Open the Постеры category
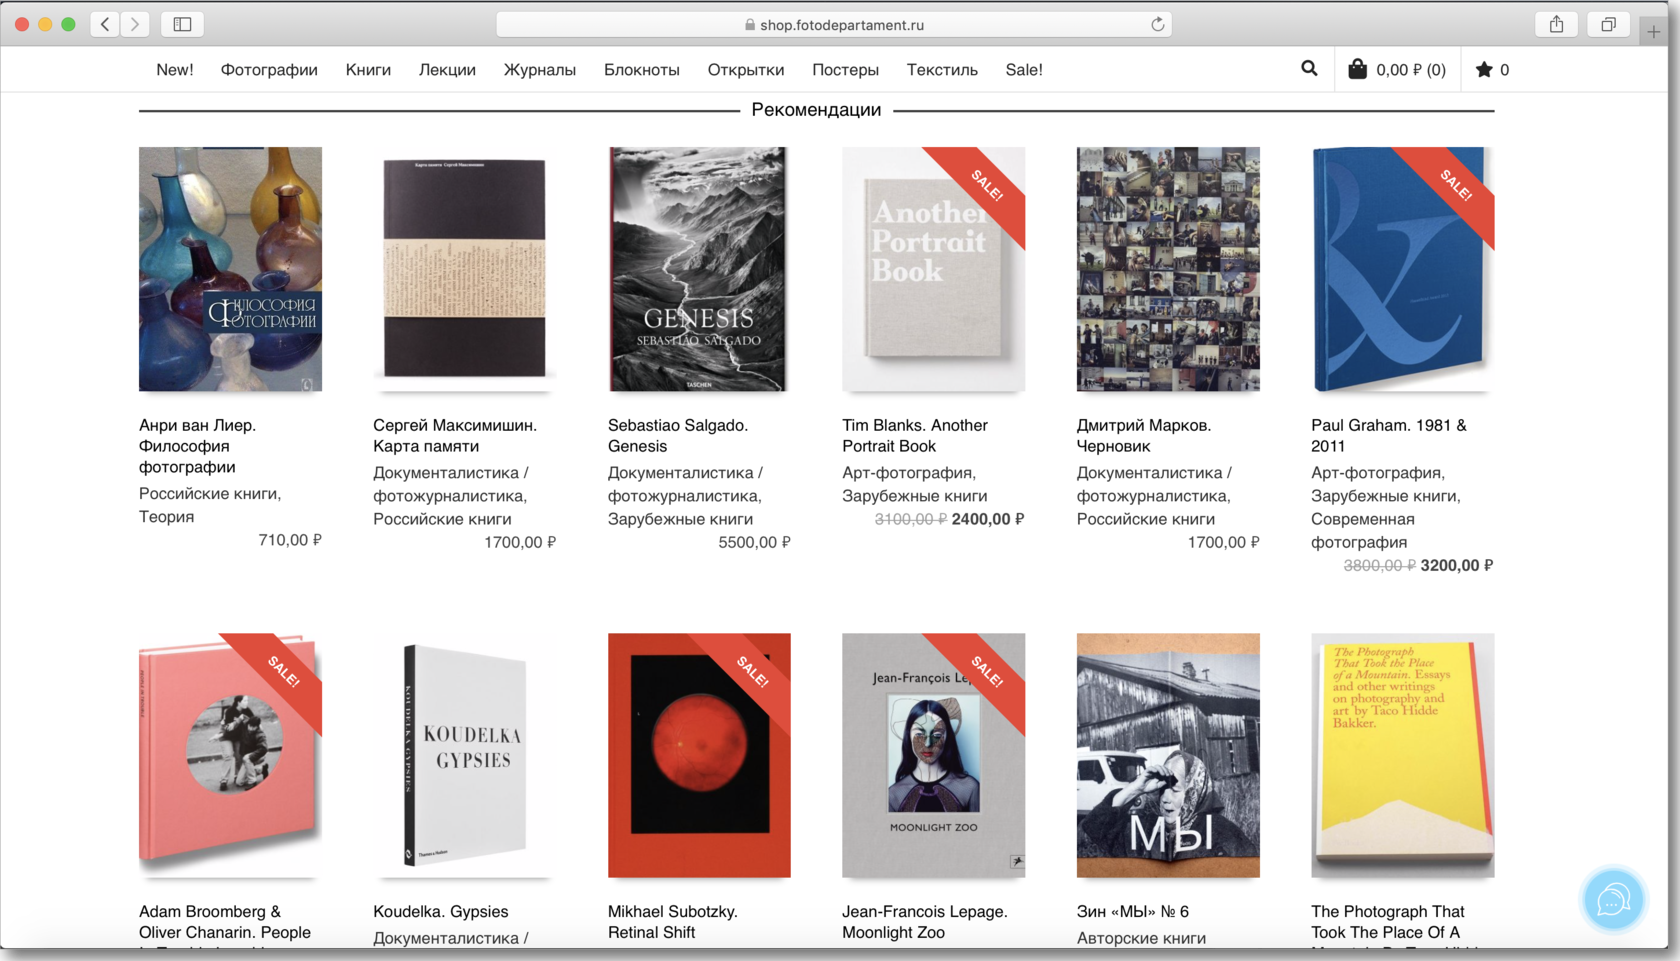The width and height of the screenshot is (1680, 961). 845,70
